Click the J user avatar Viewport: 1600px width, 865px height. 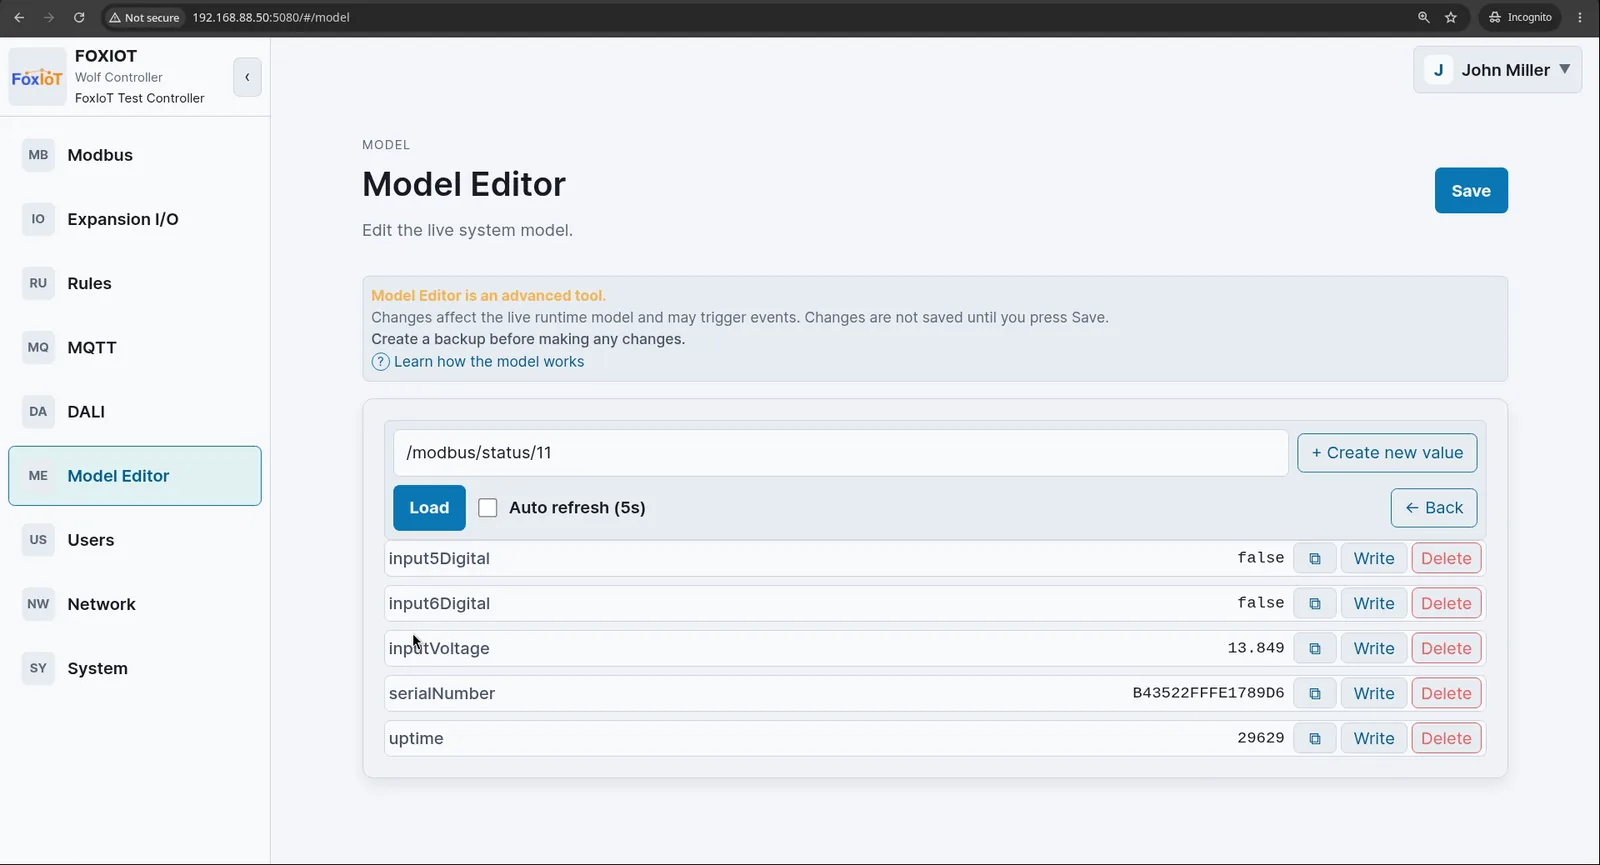coord(1438,70)
